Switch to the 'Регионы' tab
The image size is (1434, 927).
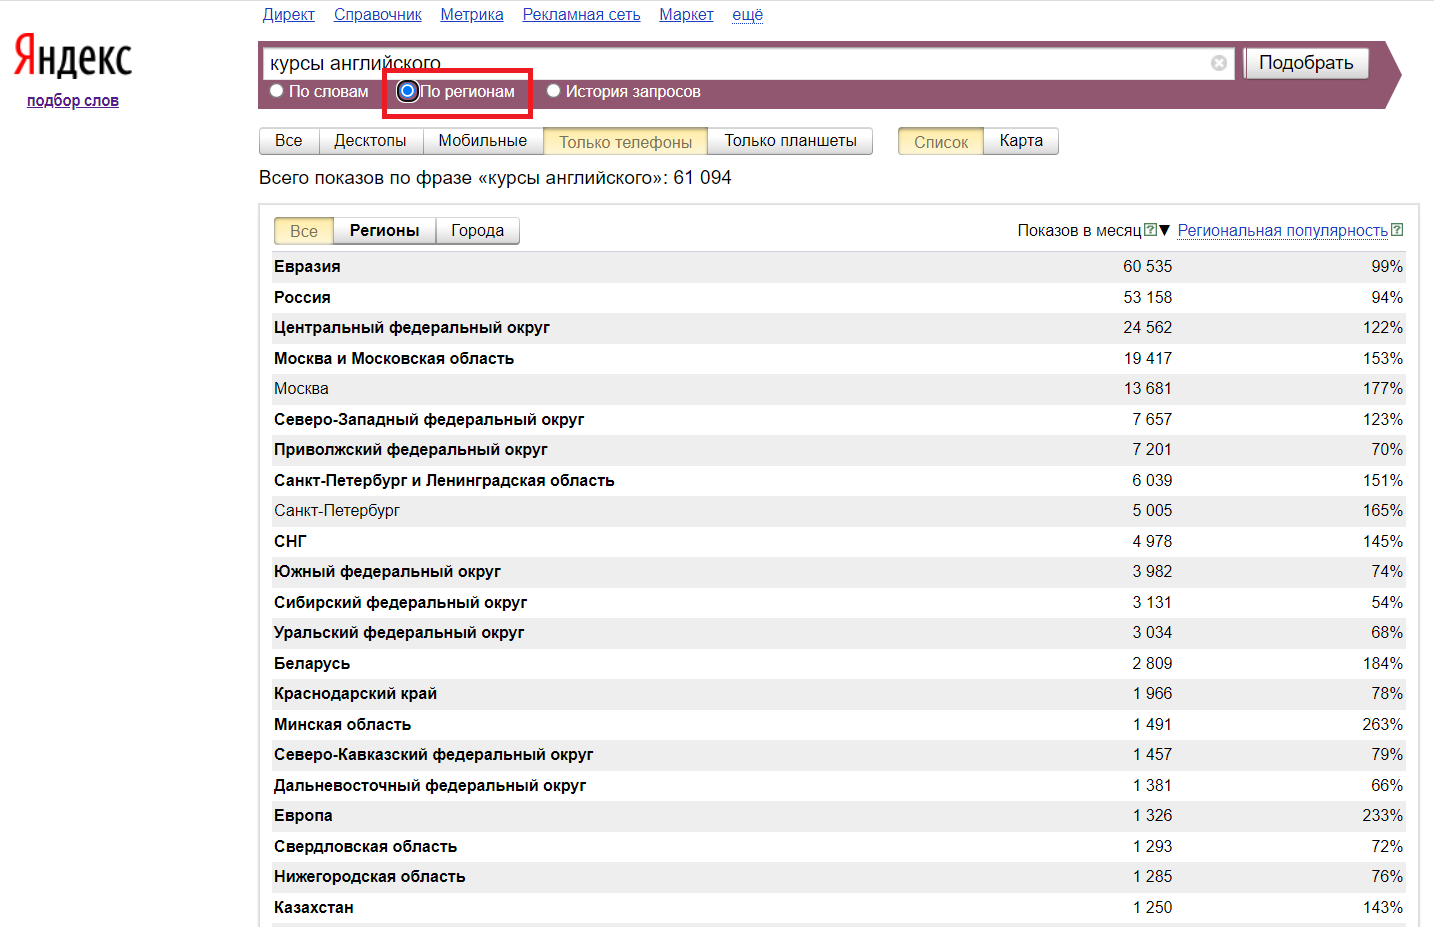point(384,230)
